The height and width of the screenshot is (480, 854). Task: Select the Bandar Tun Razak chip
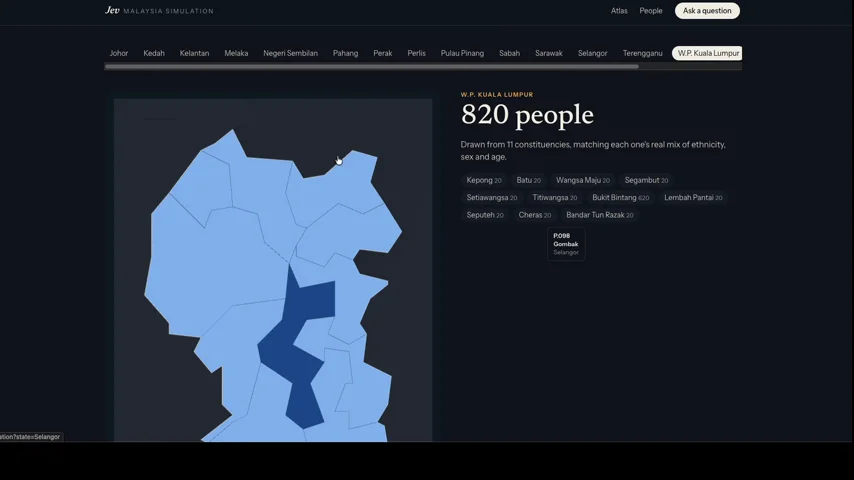(x=599, y=215)
